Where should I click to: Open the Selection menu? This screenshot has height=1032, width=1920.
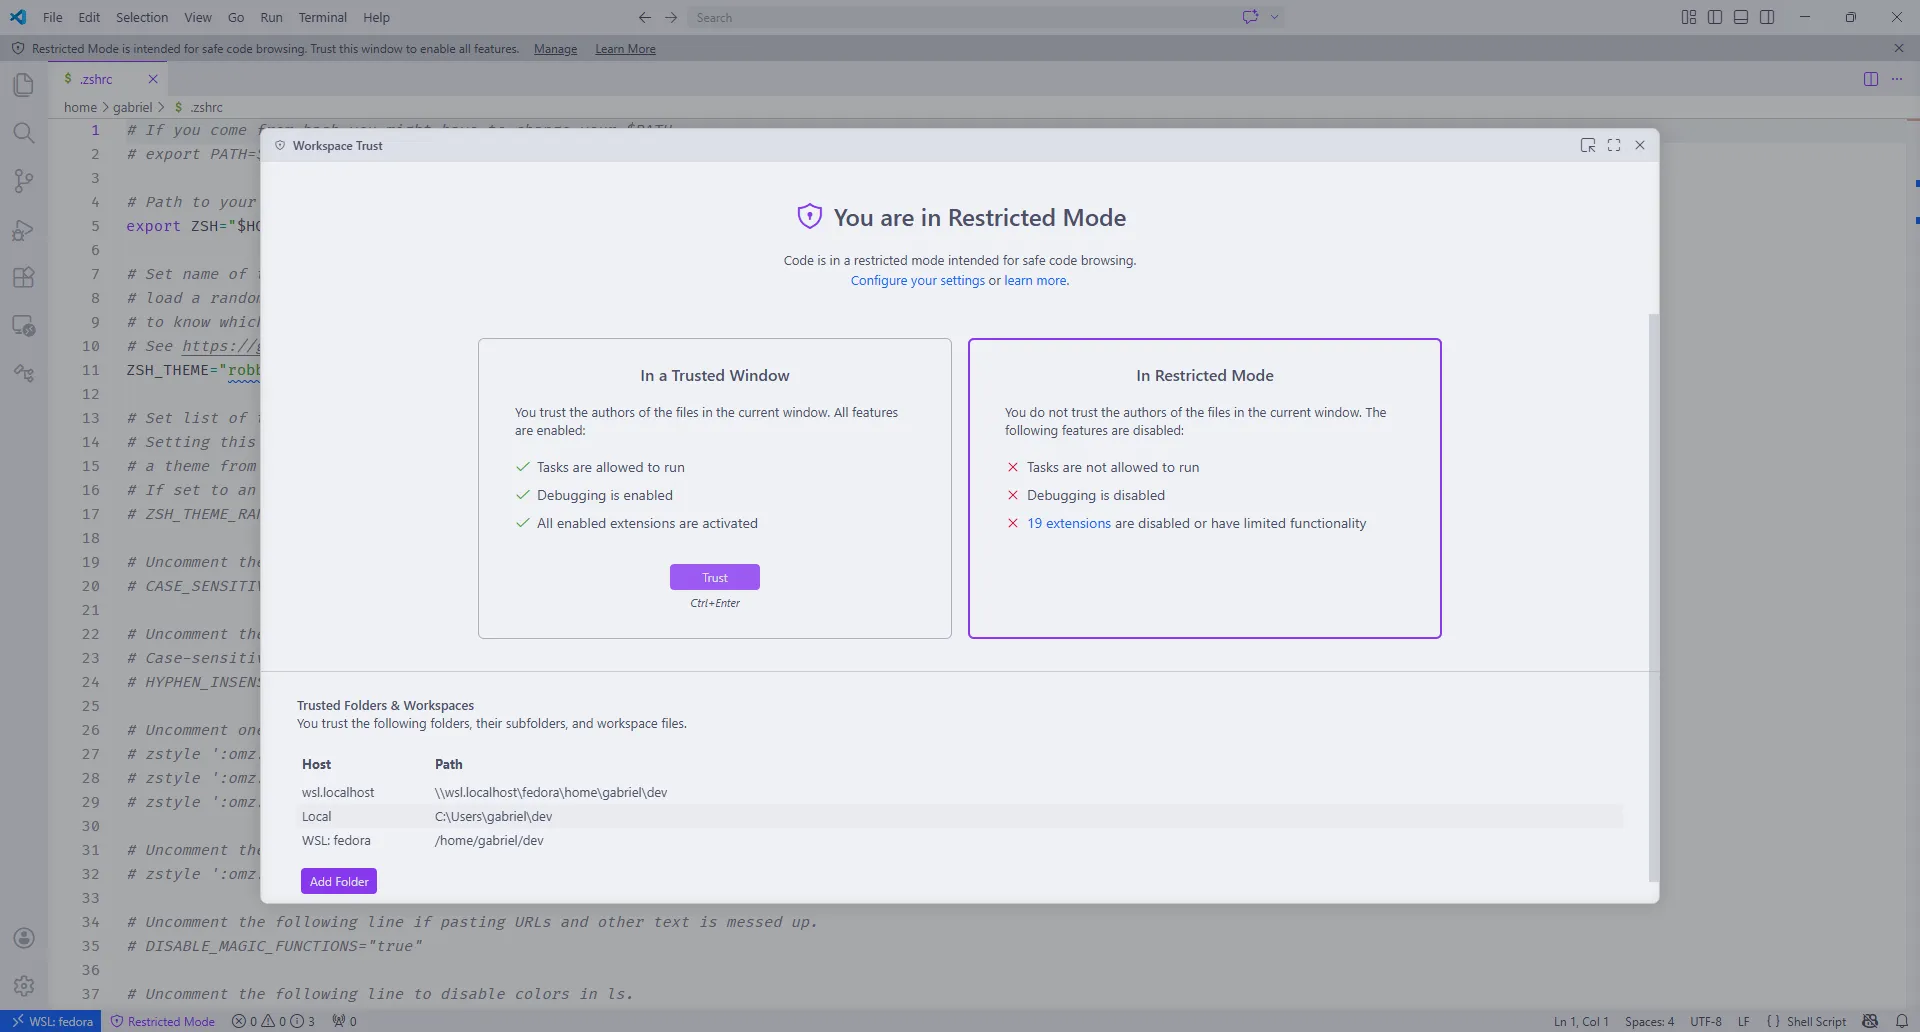tap(142, 17)
